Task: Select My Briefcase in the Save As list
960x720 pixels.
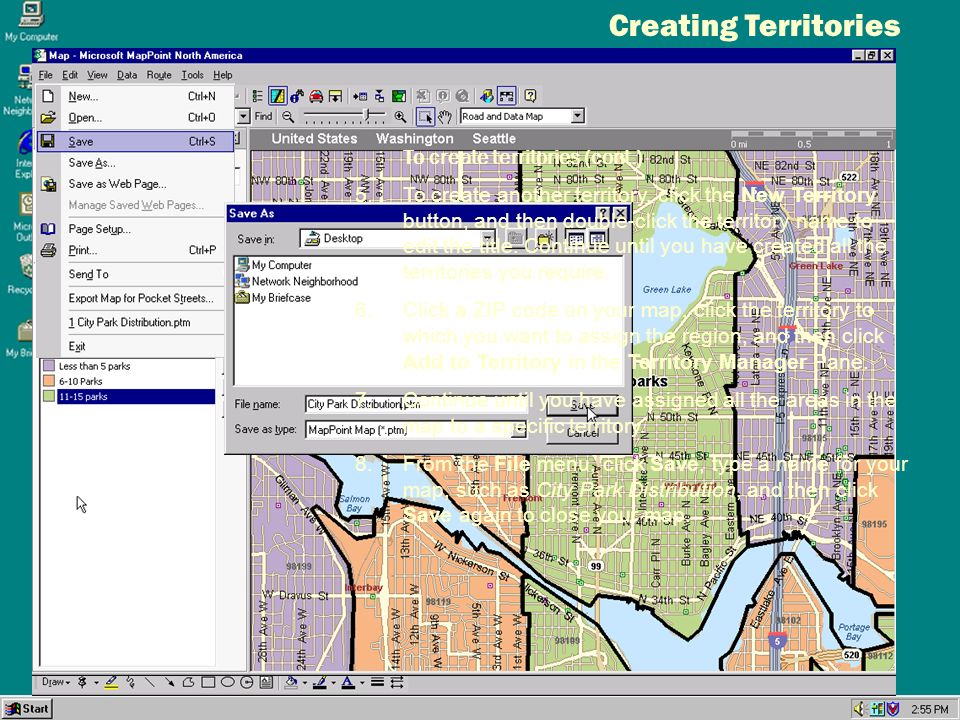Action: pyautogui.click(x=274, y=298)
